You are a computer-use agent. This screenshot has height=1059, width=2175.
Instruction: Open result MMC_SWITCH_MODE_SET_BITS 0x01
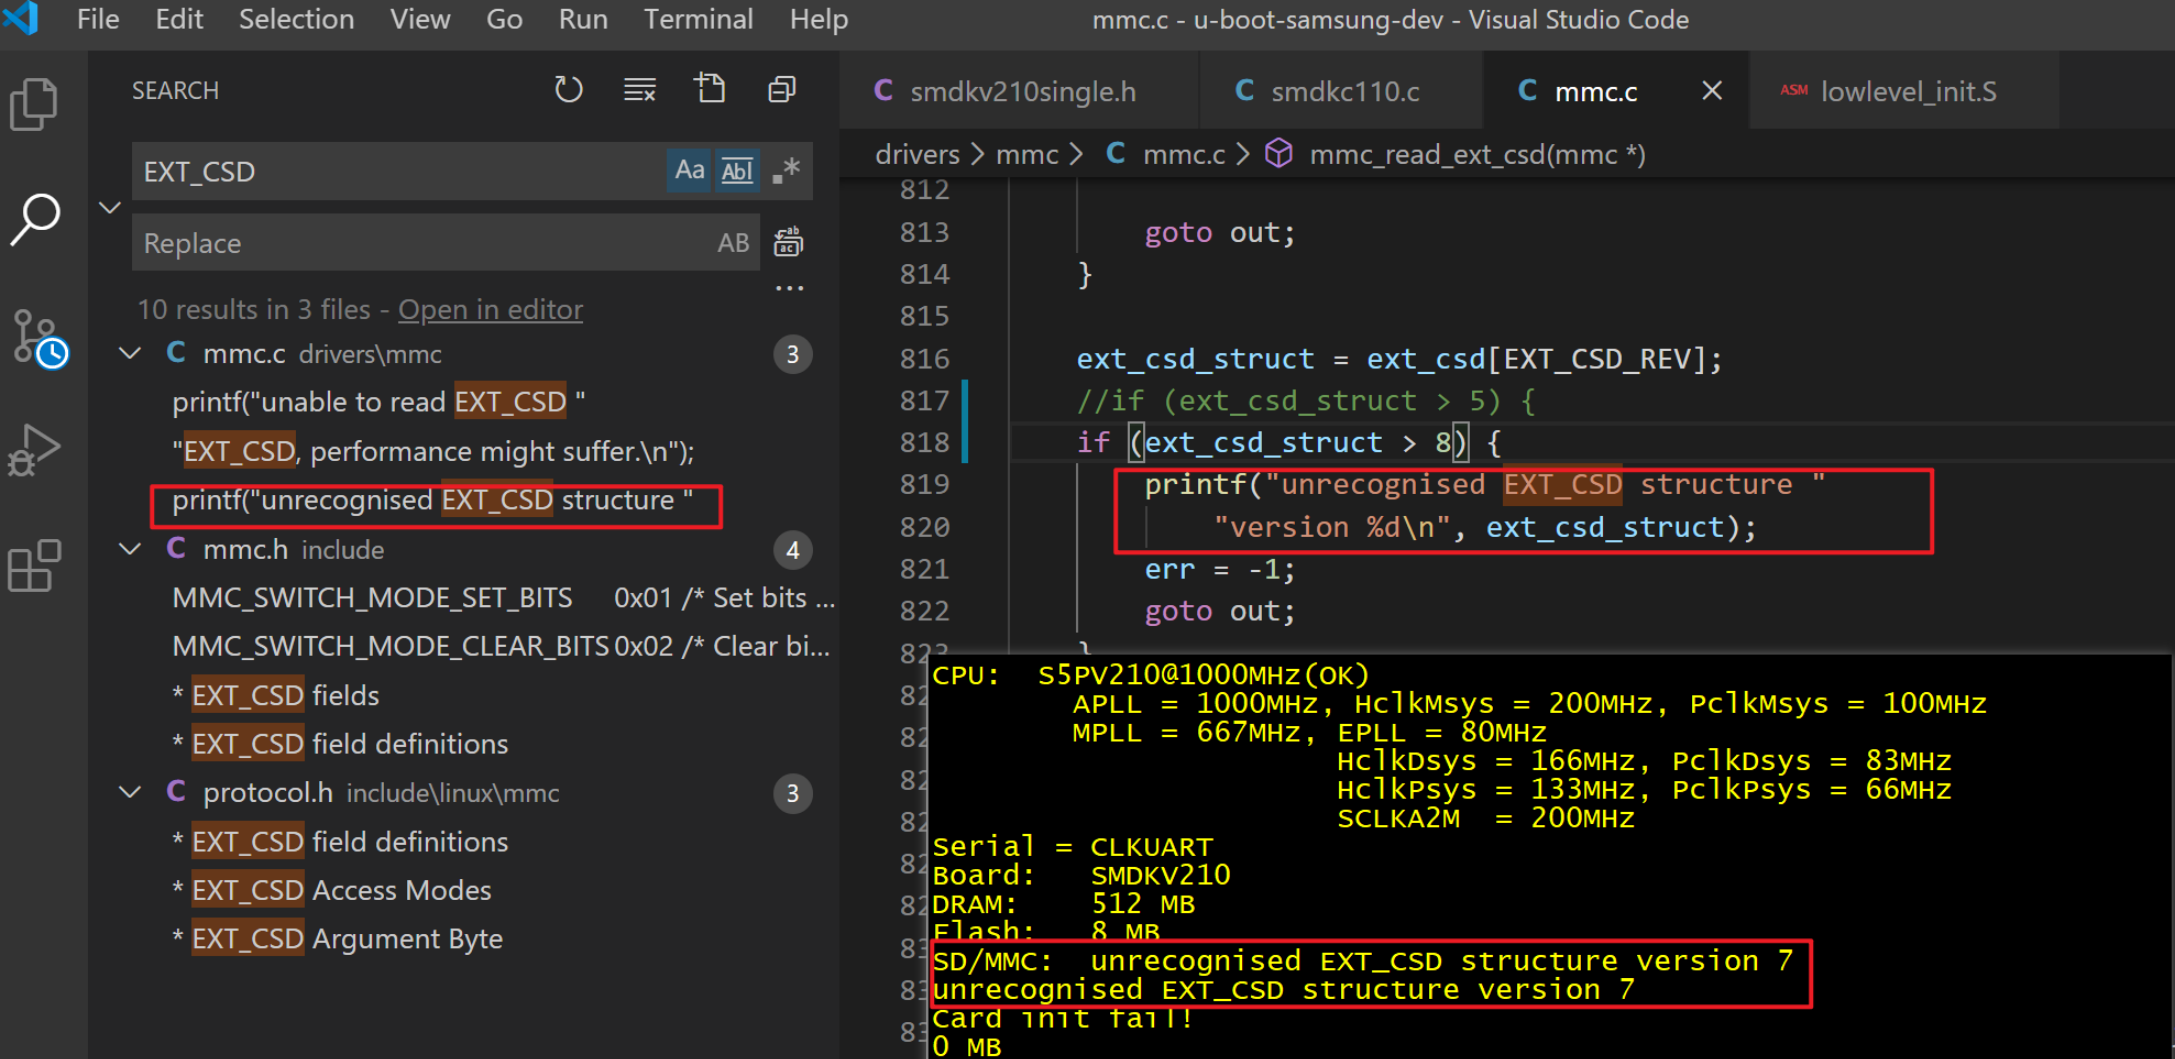click(x=503, y=598)
